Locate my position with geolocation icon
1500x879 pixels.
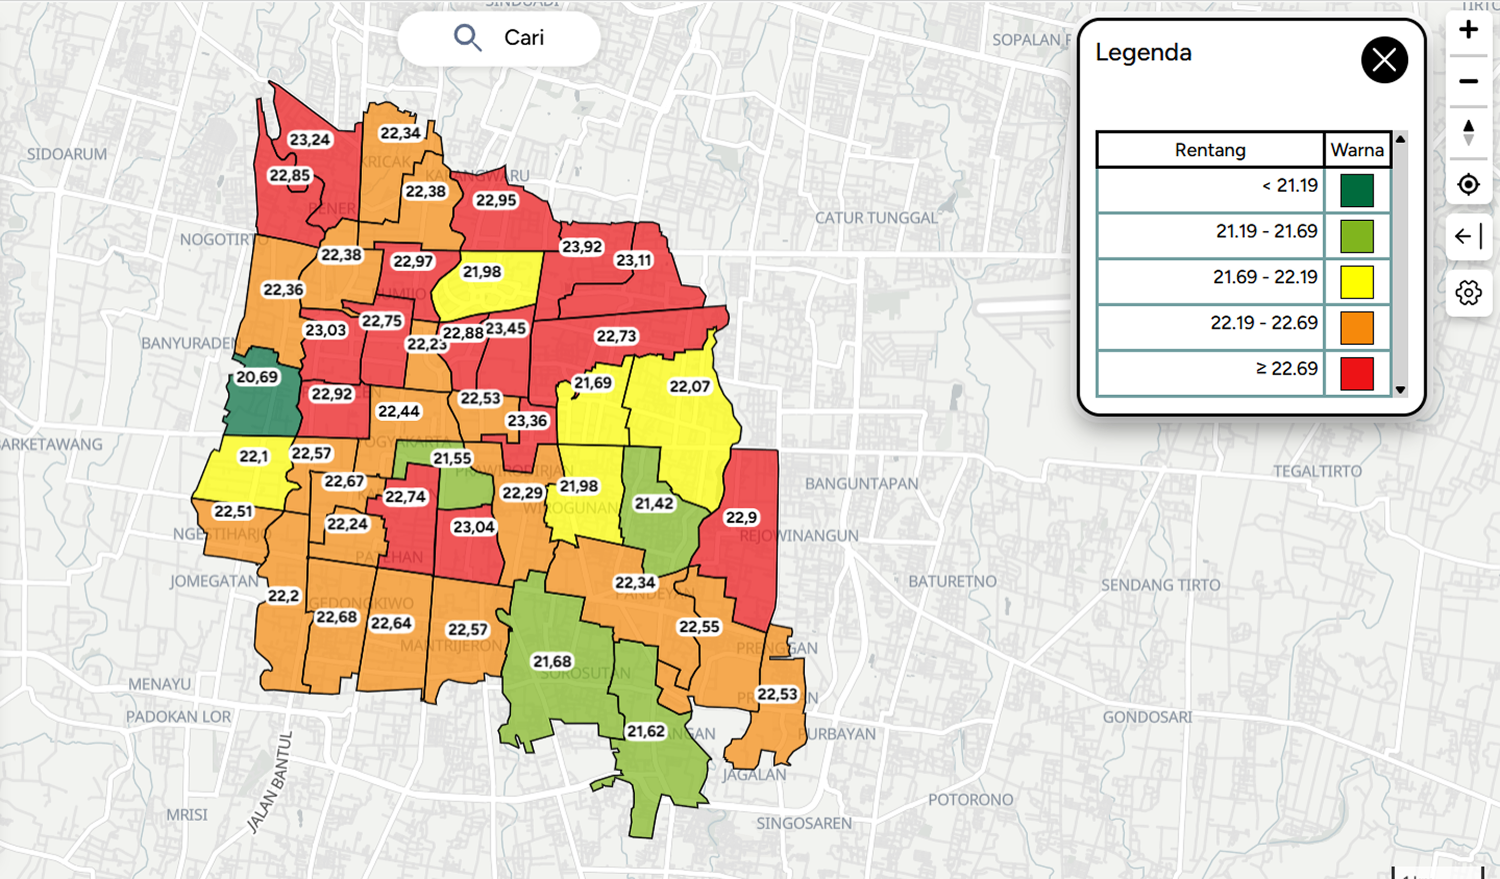click(x=1468, y=185)
